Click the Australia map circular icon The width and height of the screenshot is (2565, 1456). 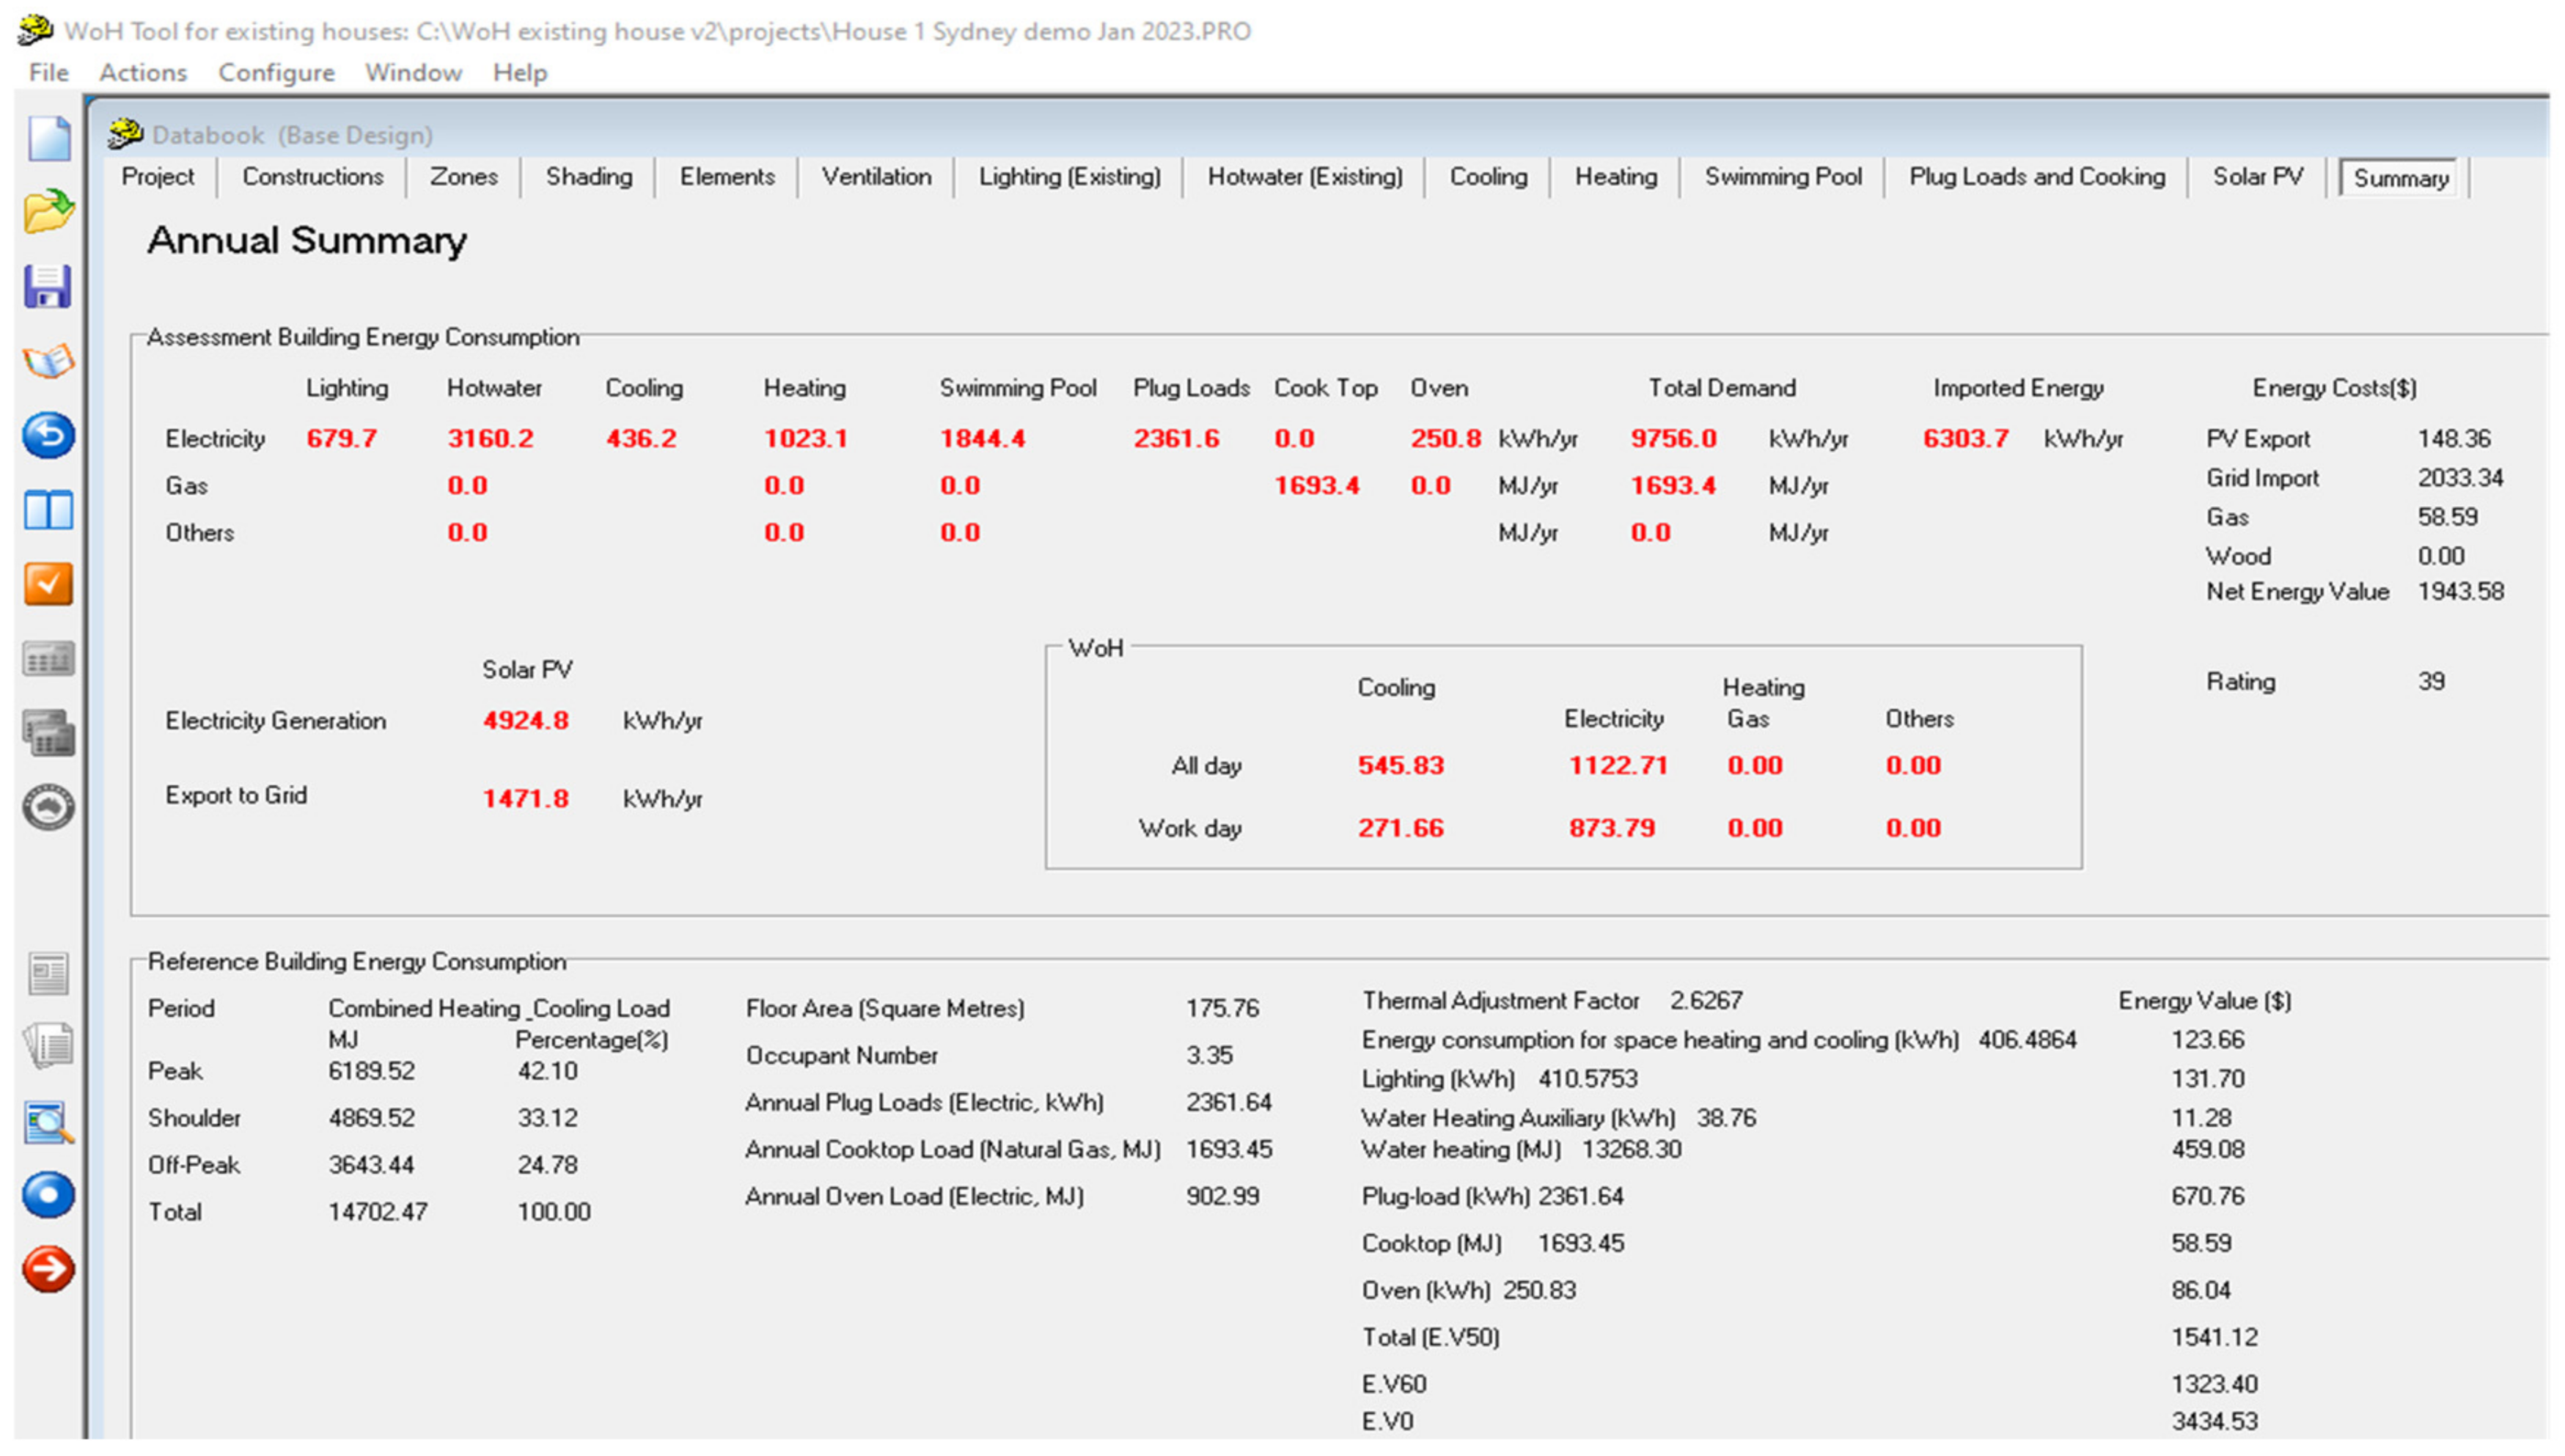48,808
